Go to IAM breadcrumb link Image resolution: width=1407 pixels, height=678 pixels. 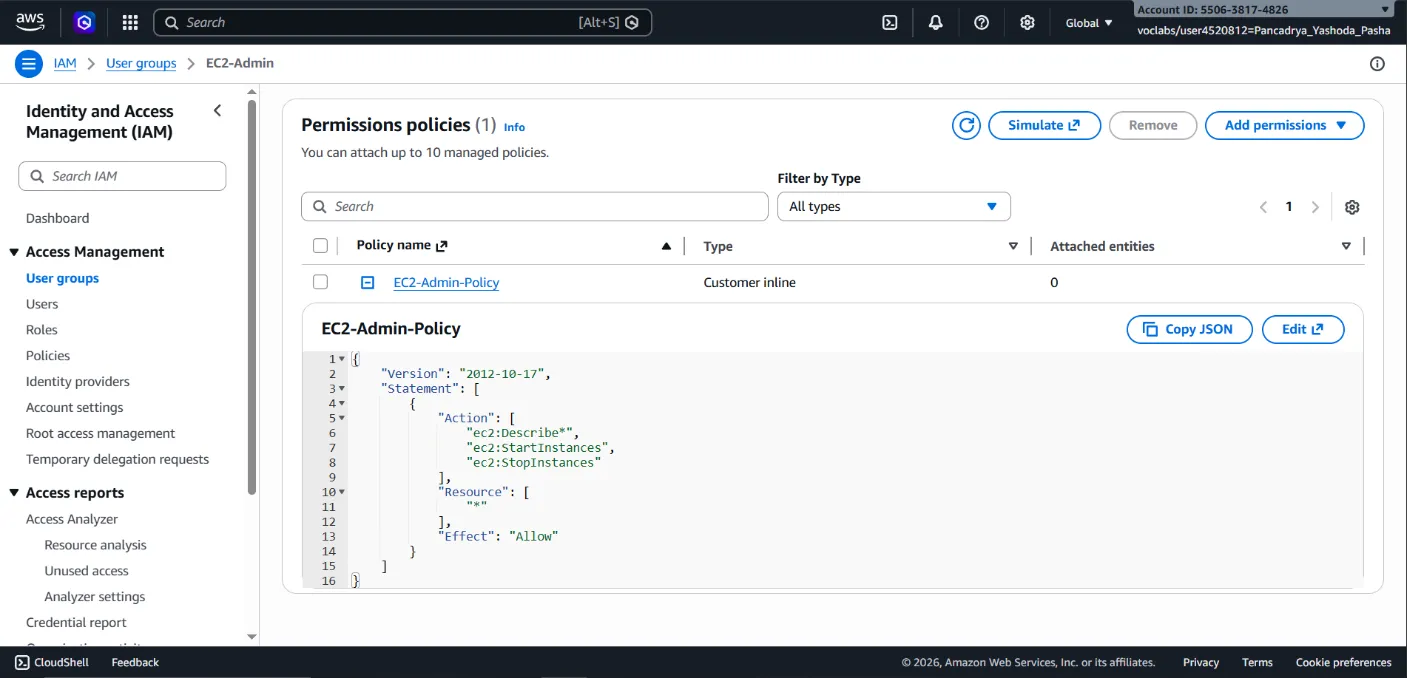[x=65, y=63]
